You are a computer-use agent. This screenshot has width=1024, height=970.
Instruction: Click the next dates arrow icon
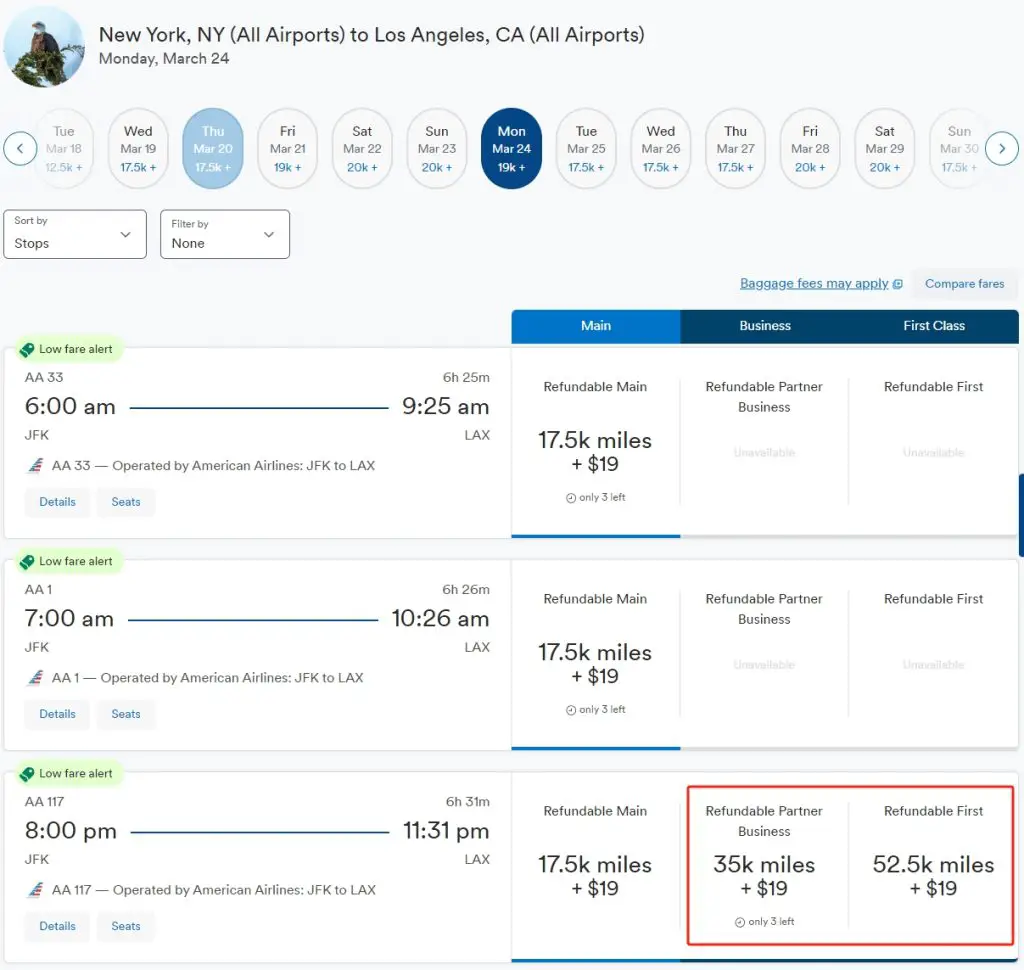(x=1002, y=149)
